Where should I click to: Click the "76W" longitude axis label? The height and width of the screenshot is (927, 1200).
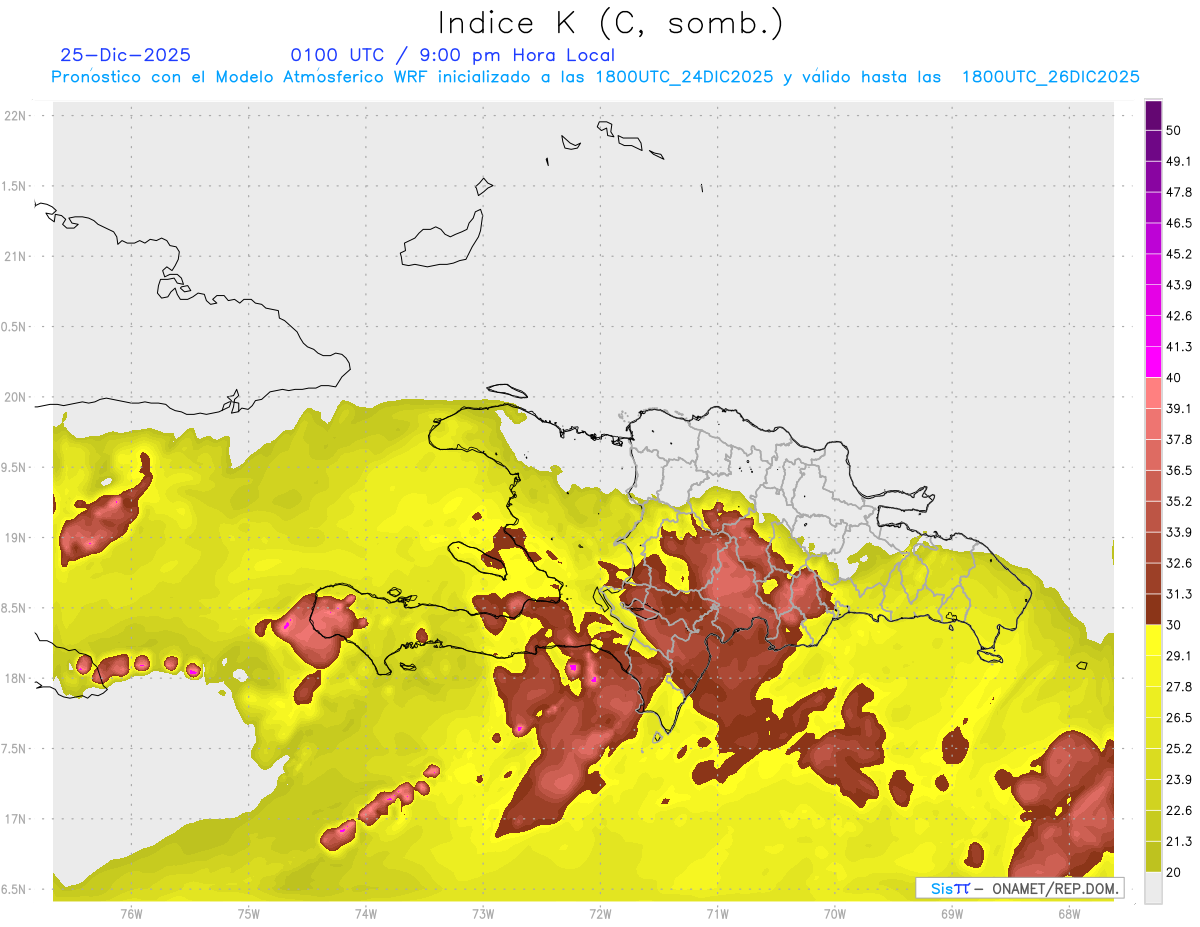coord(131,913)
